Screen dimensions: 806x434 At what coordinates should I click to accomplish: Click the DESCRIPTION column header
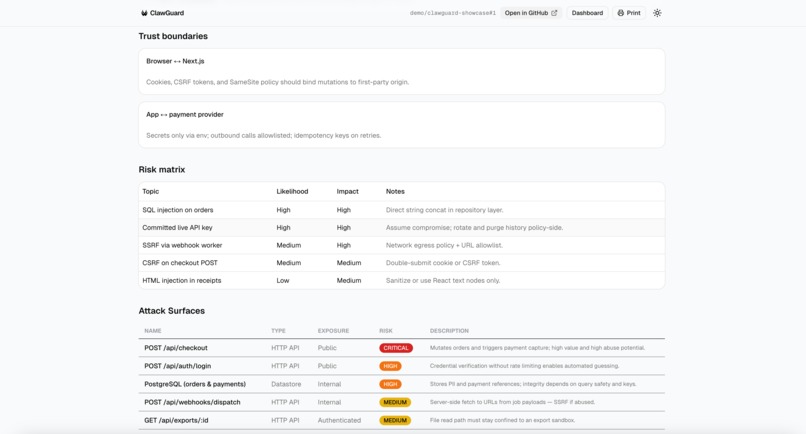449,331
